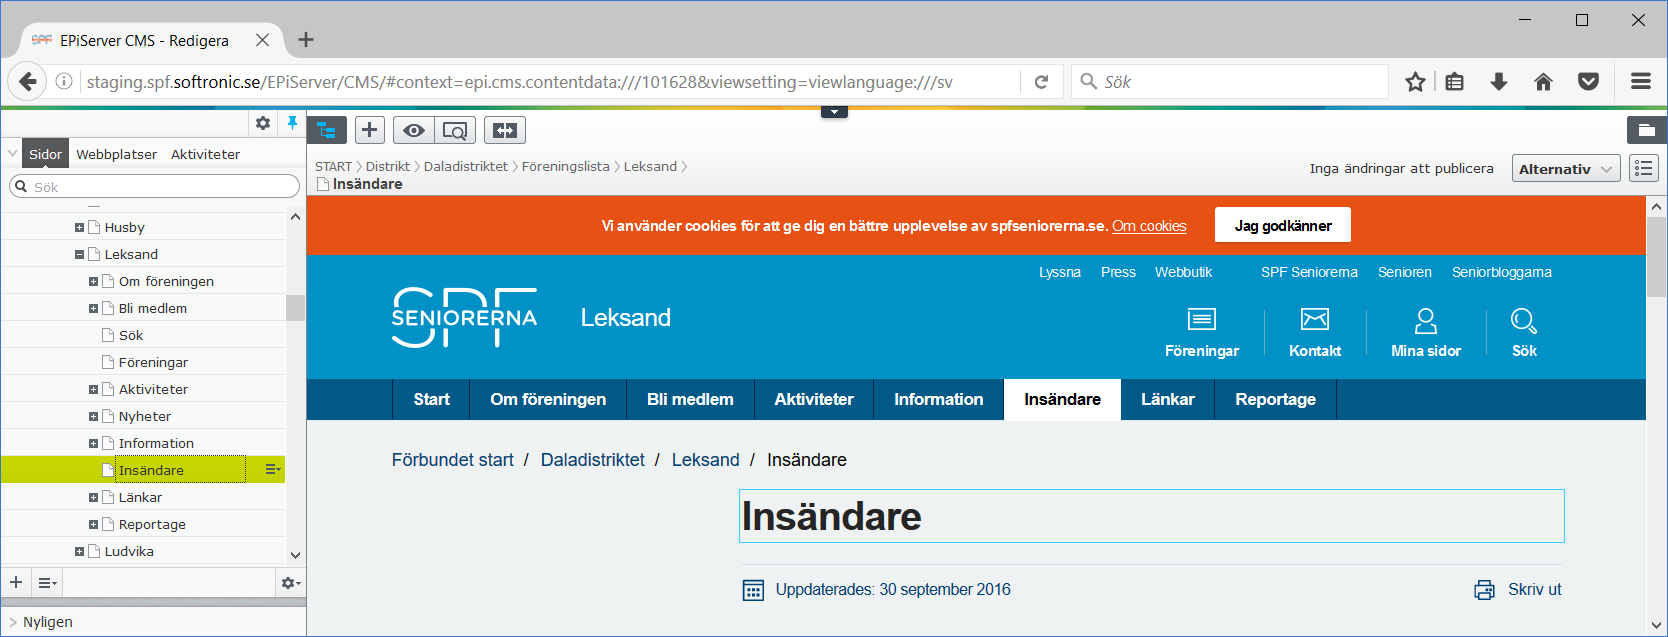This screenshot has width=1668, height=637.
Task: Open the Alternativ dropdown
Action: click(1566, 168)
